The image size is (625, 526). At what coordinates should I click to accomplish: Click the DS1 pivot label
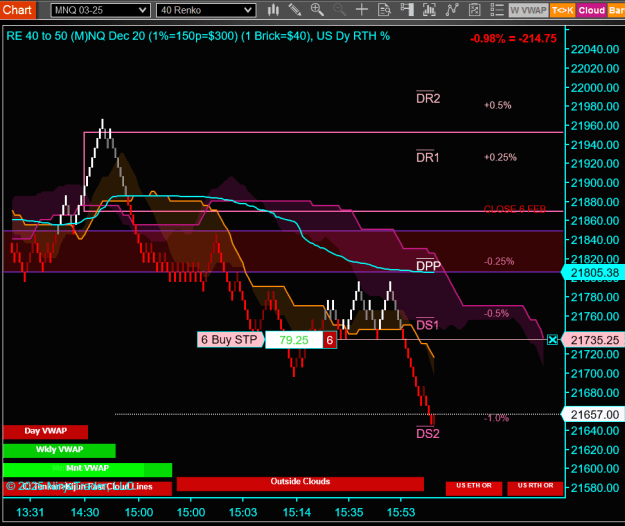(427, 325)
